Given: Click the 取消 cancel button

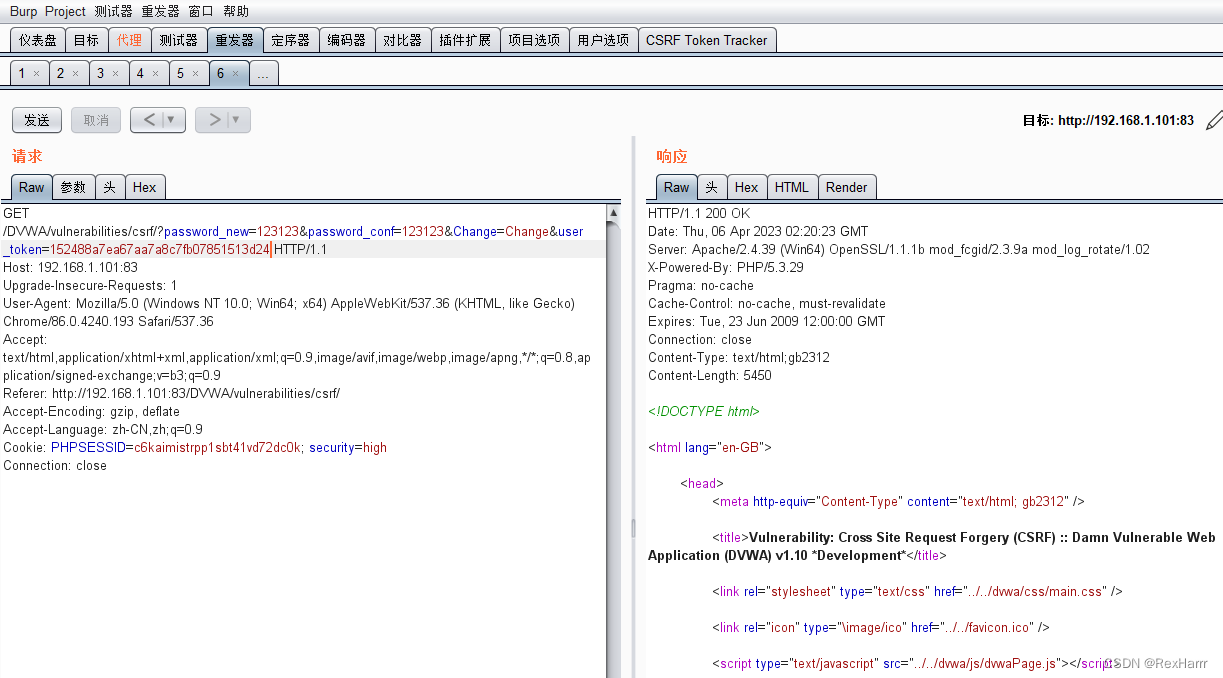Looking at the screenshot, I should tap(96, 120).
